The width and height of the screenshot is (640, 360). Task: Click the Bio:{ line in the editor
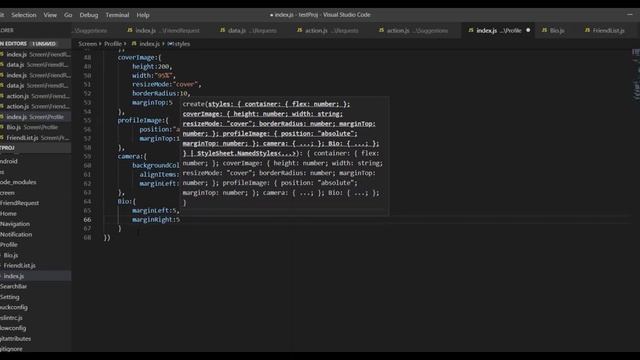pyautogui.click(x=127, y=201)
